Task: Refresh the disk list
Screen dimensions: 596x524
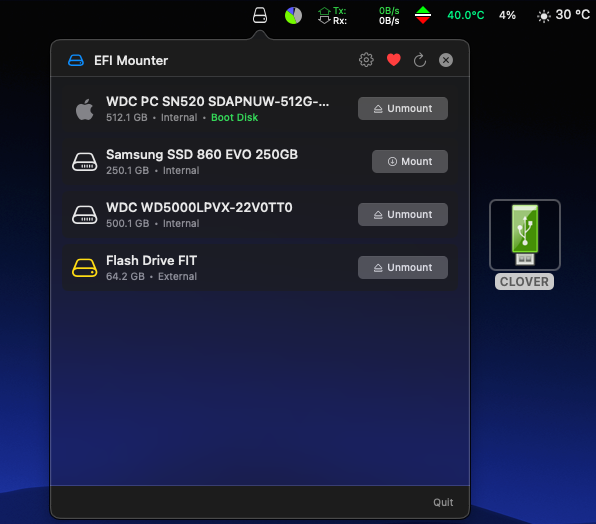Action: (420, 60)
